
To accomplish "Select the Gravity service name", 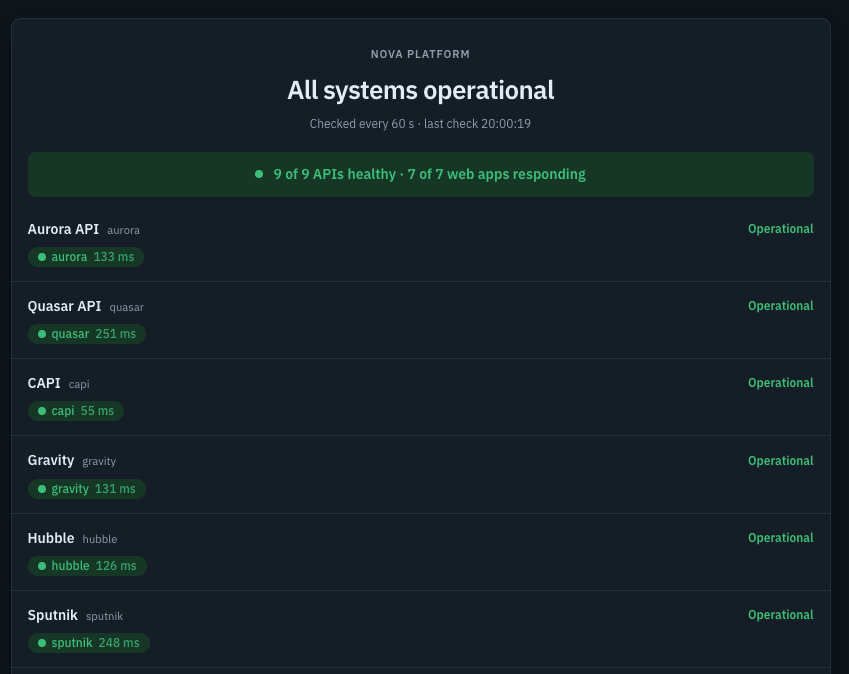I will coord(51,460).
